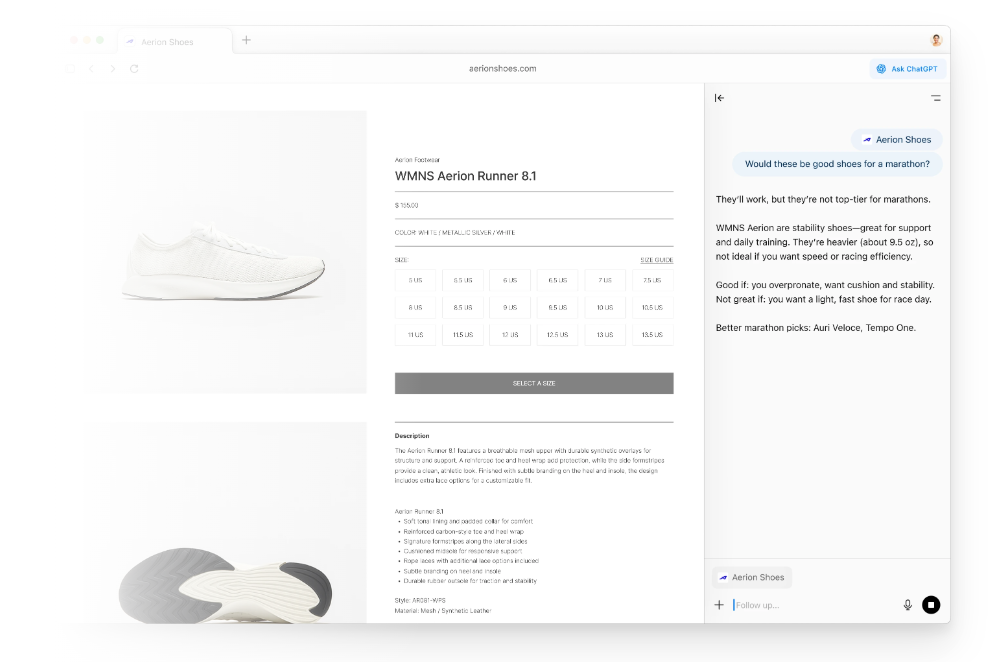Viewport: 1005px width, 662px height.
Task: Click the plus attachment icon in chat
Action: [x=719, y=605]
